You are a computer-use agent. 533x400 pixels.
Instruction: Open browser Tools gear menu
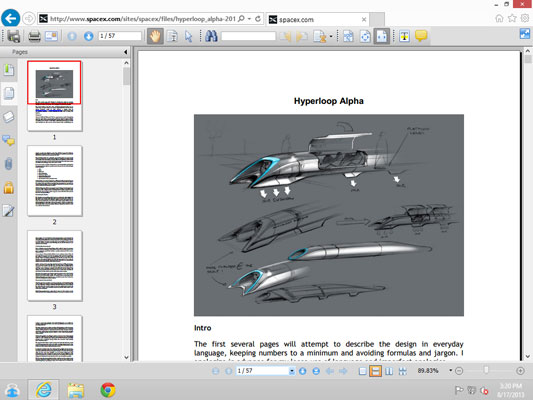pyautogui.click(x=525, y=18)
